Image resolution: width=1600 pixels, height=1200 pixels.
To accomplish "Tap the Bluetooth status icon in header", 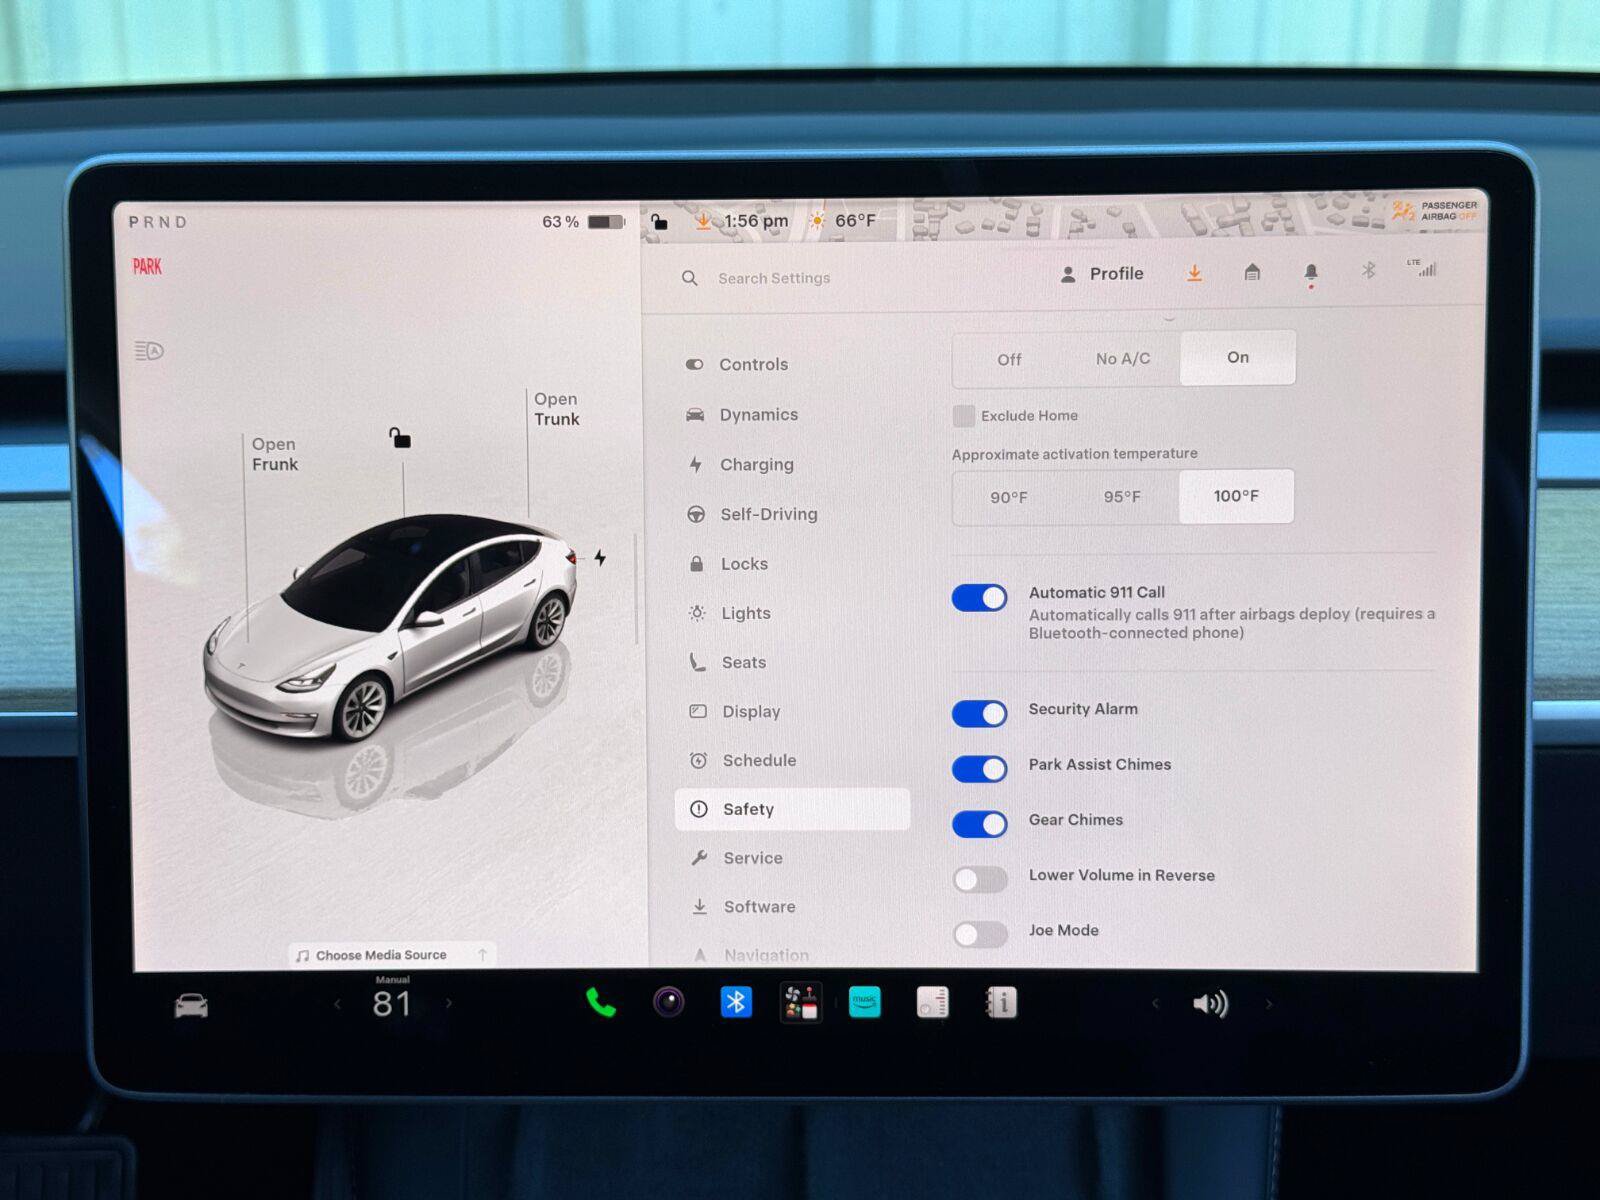I will click(1369, 270).
